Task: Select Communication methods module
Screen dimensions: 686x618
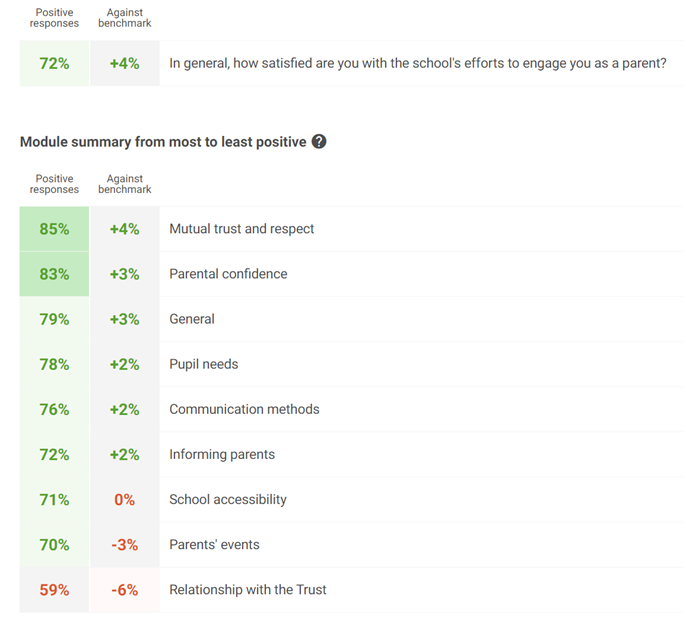Action: click(x=245, y=409)
